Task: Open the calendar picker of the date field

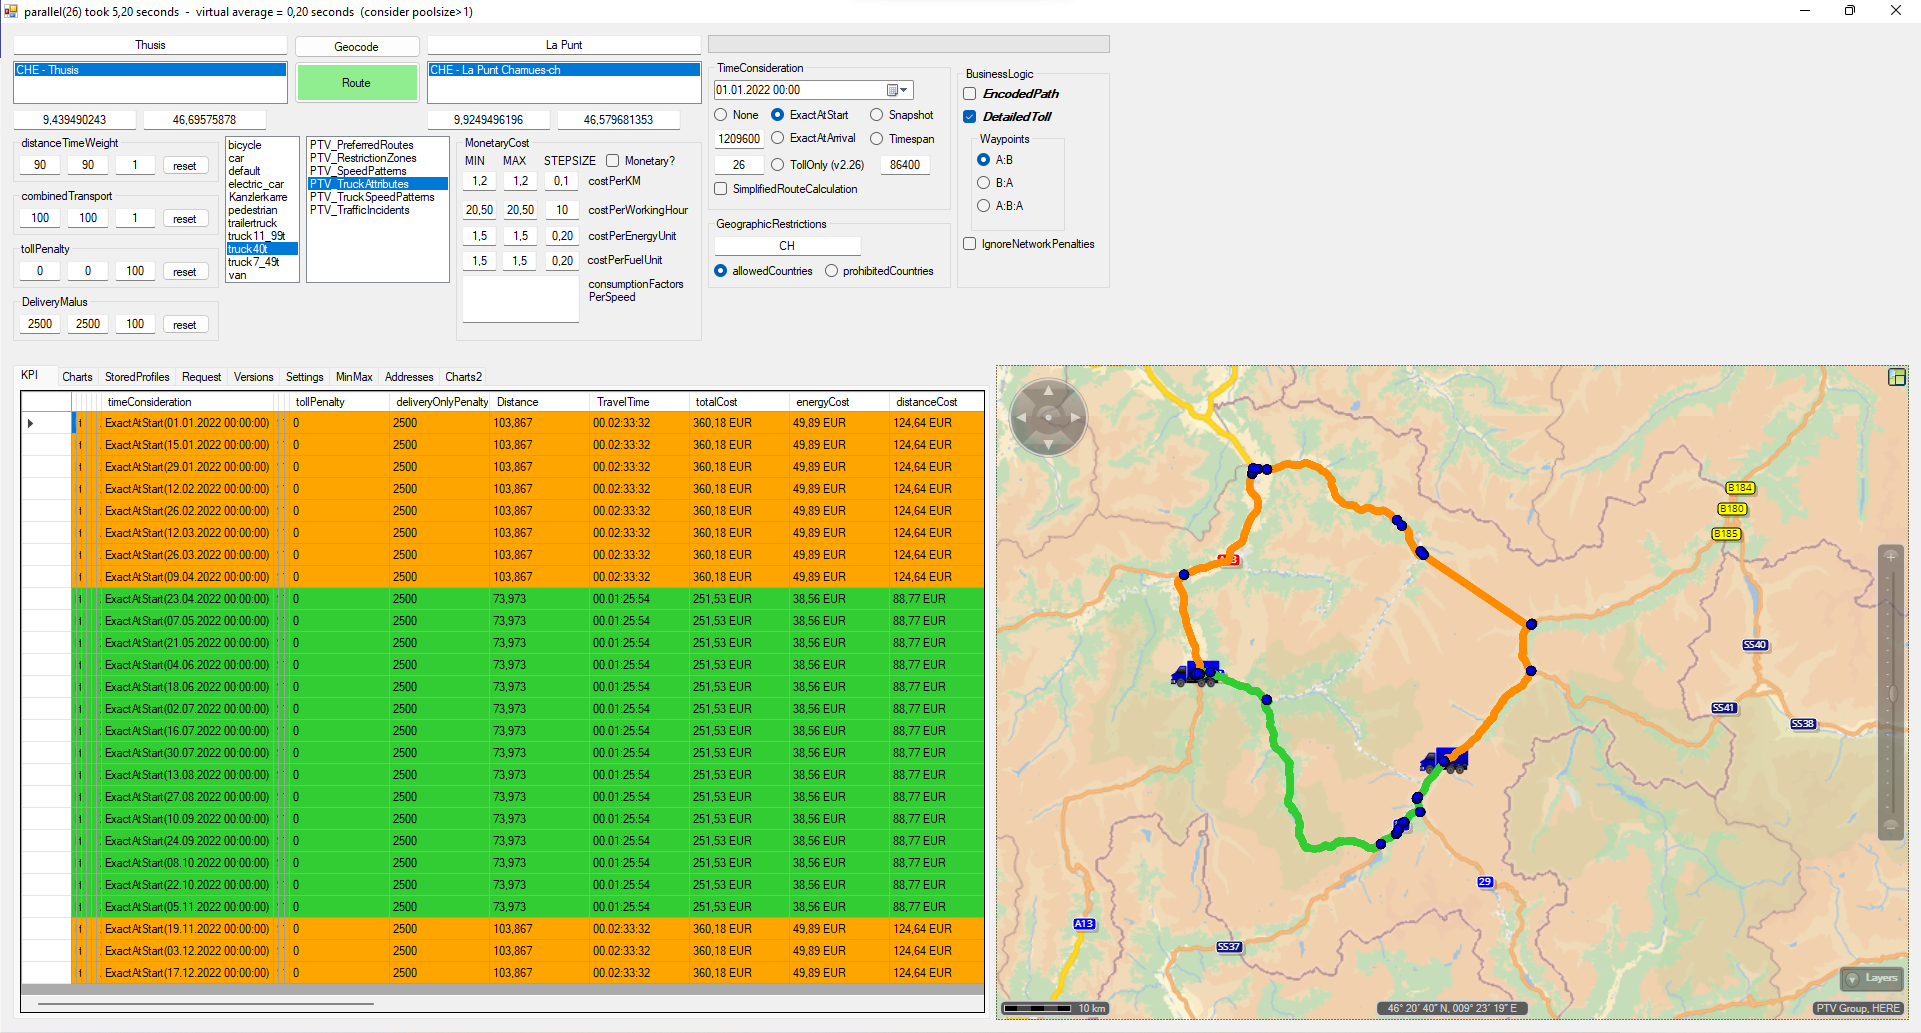Action: (897, 90)
